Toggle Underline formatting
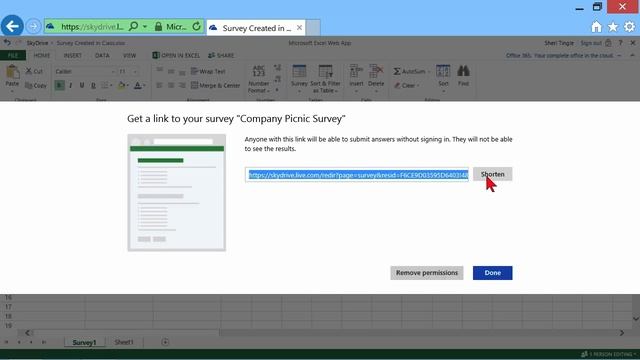Image resolution: width=640 pixels, height=360 pixels. pos(82,85)
